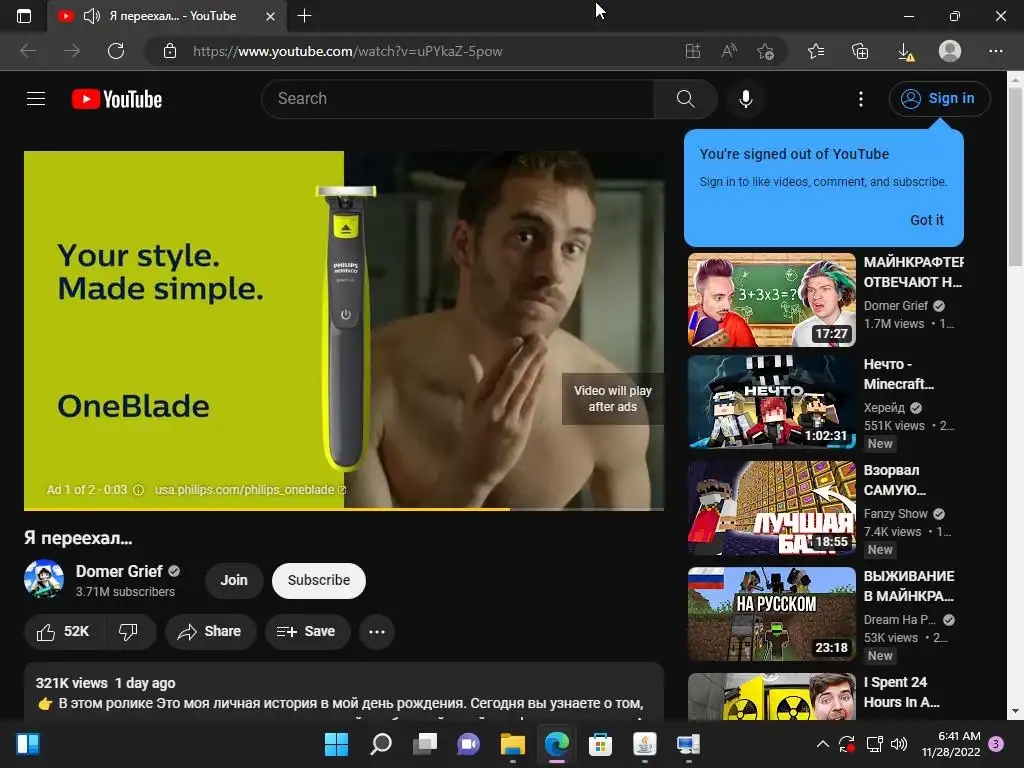
Task: Open I Spent 24 Hours video title
Action: 902,692
